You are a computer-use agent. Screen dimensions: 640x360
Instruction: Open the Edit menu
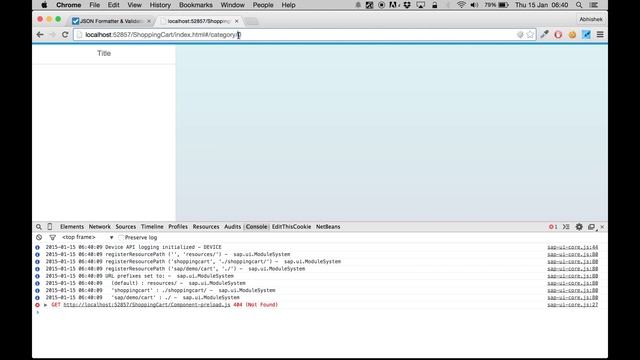(113, 5)
